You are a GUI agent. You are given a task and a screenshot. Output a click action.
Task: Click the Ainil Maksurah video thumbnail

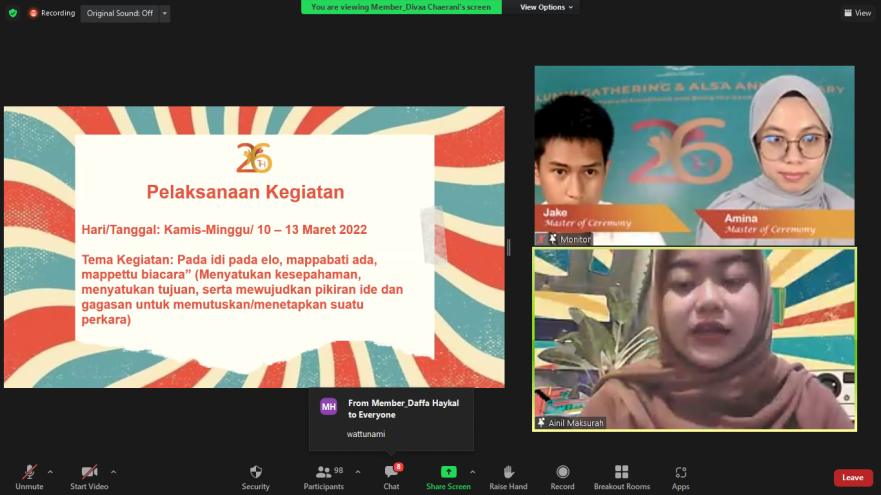tap(694, 339)
